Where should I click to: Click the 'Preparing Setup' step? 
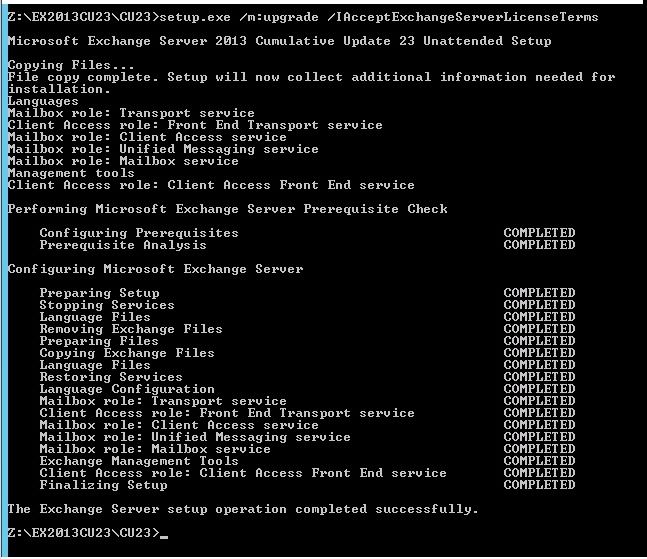99,293
